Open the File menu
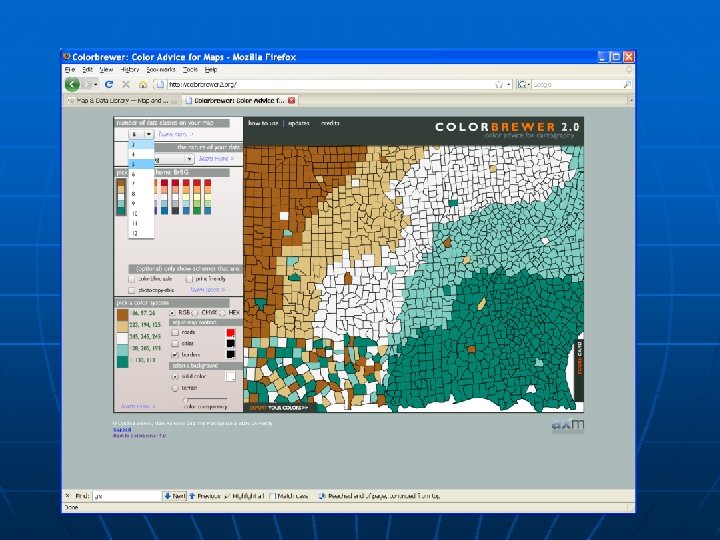 [70, 70]
